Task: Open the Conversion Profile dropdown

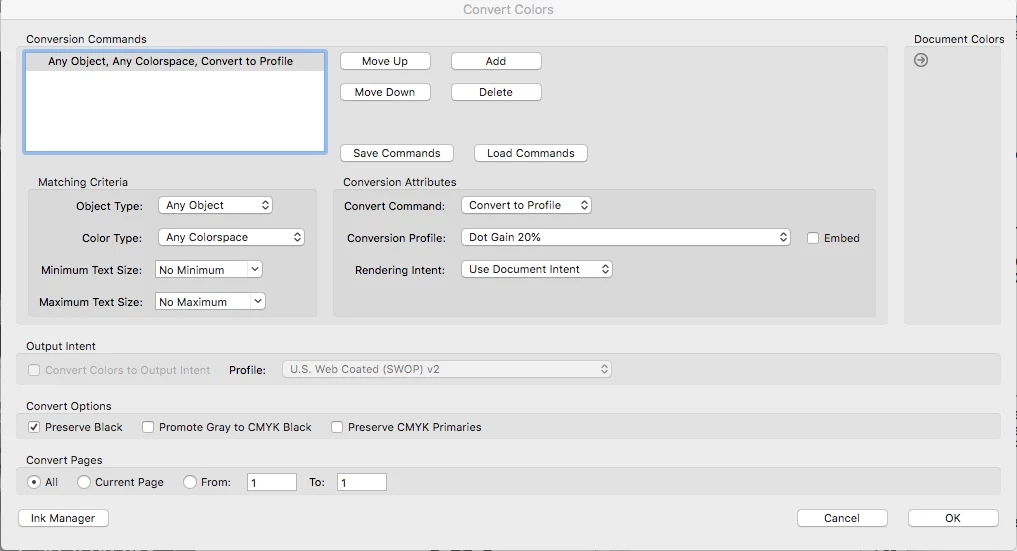Action: 626,237
